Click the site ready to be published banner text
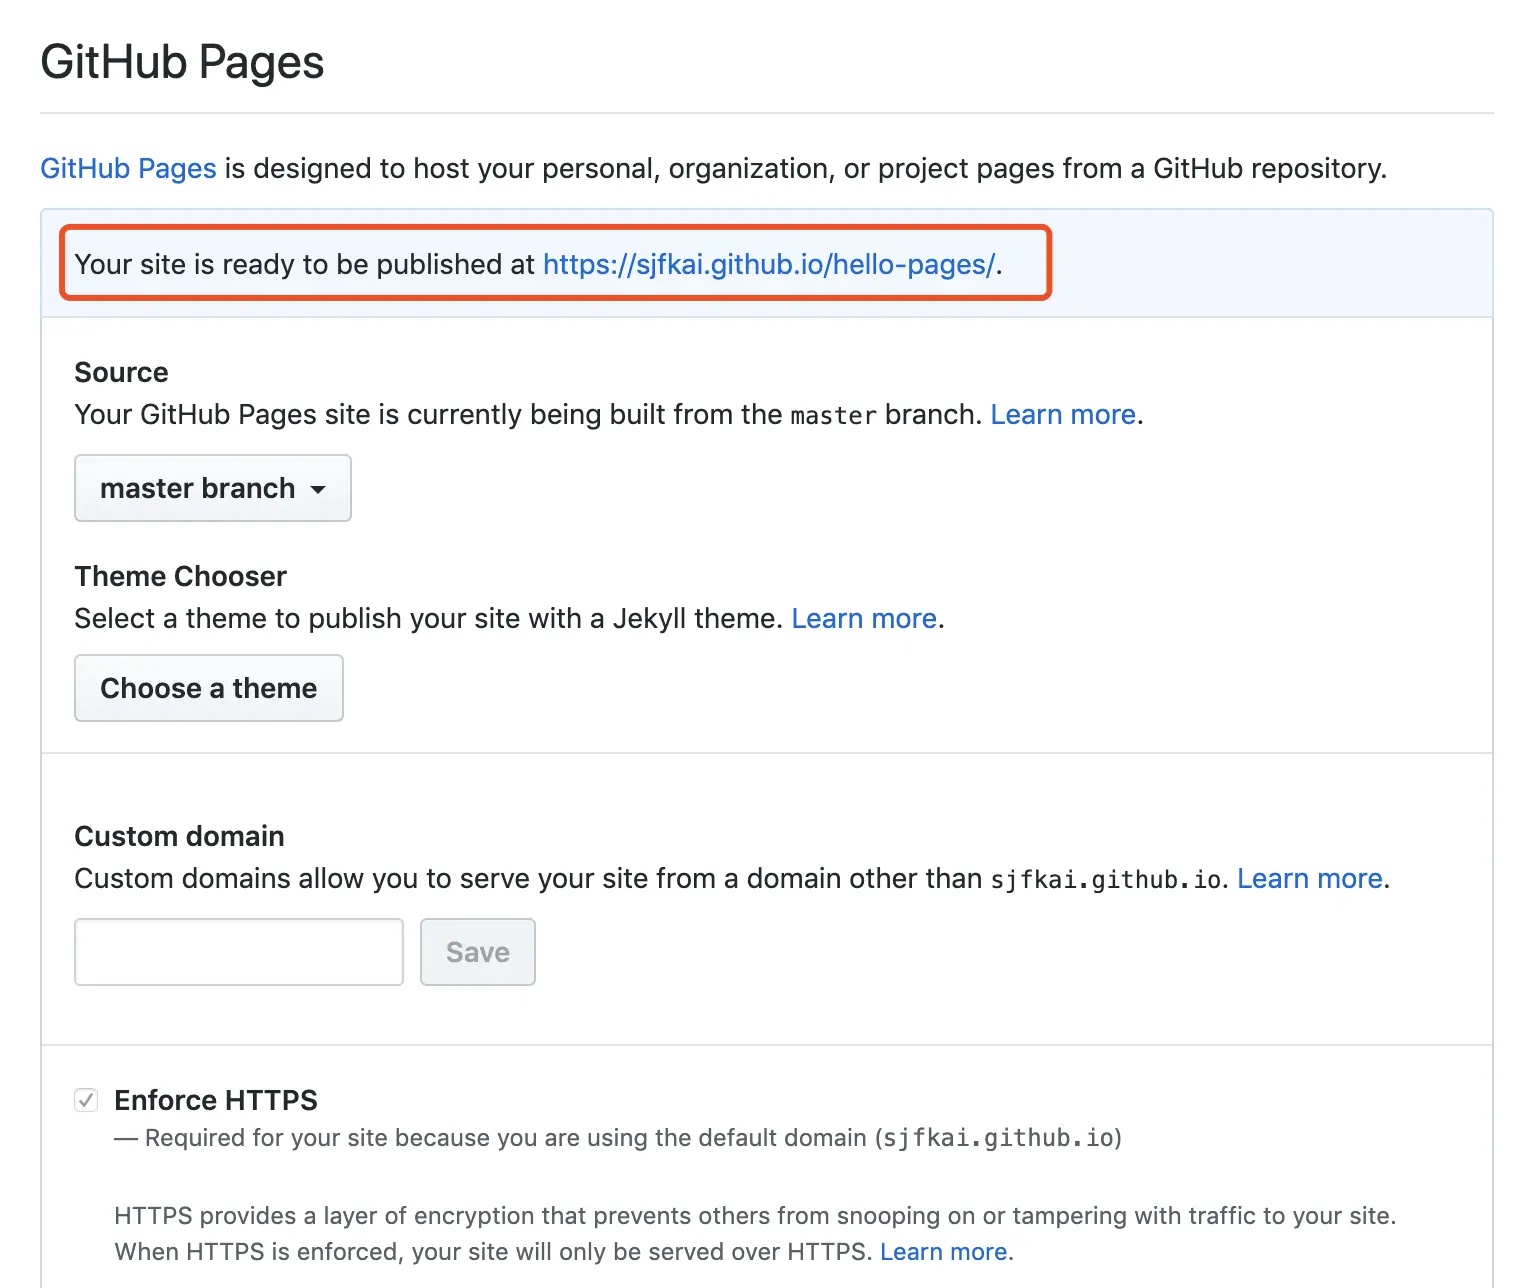 coord(305,264)
